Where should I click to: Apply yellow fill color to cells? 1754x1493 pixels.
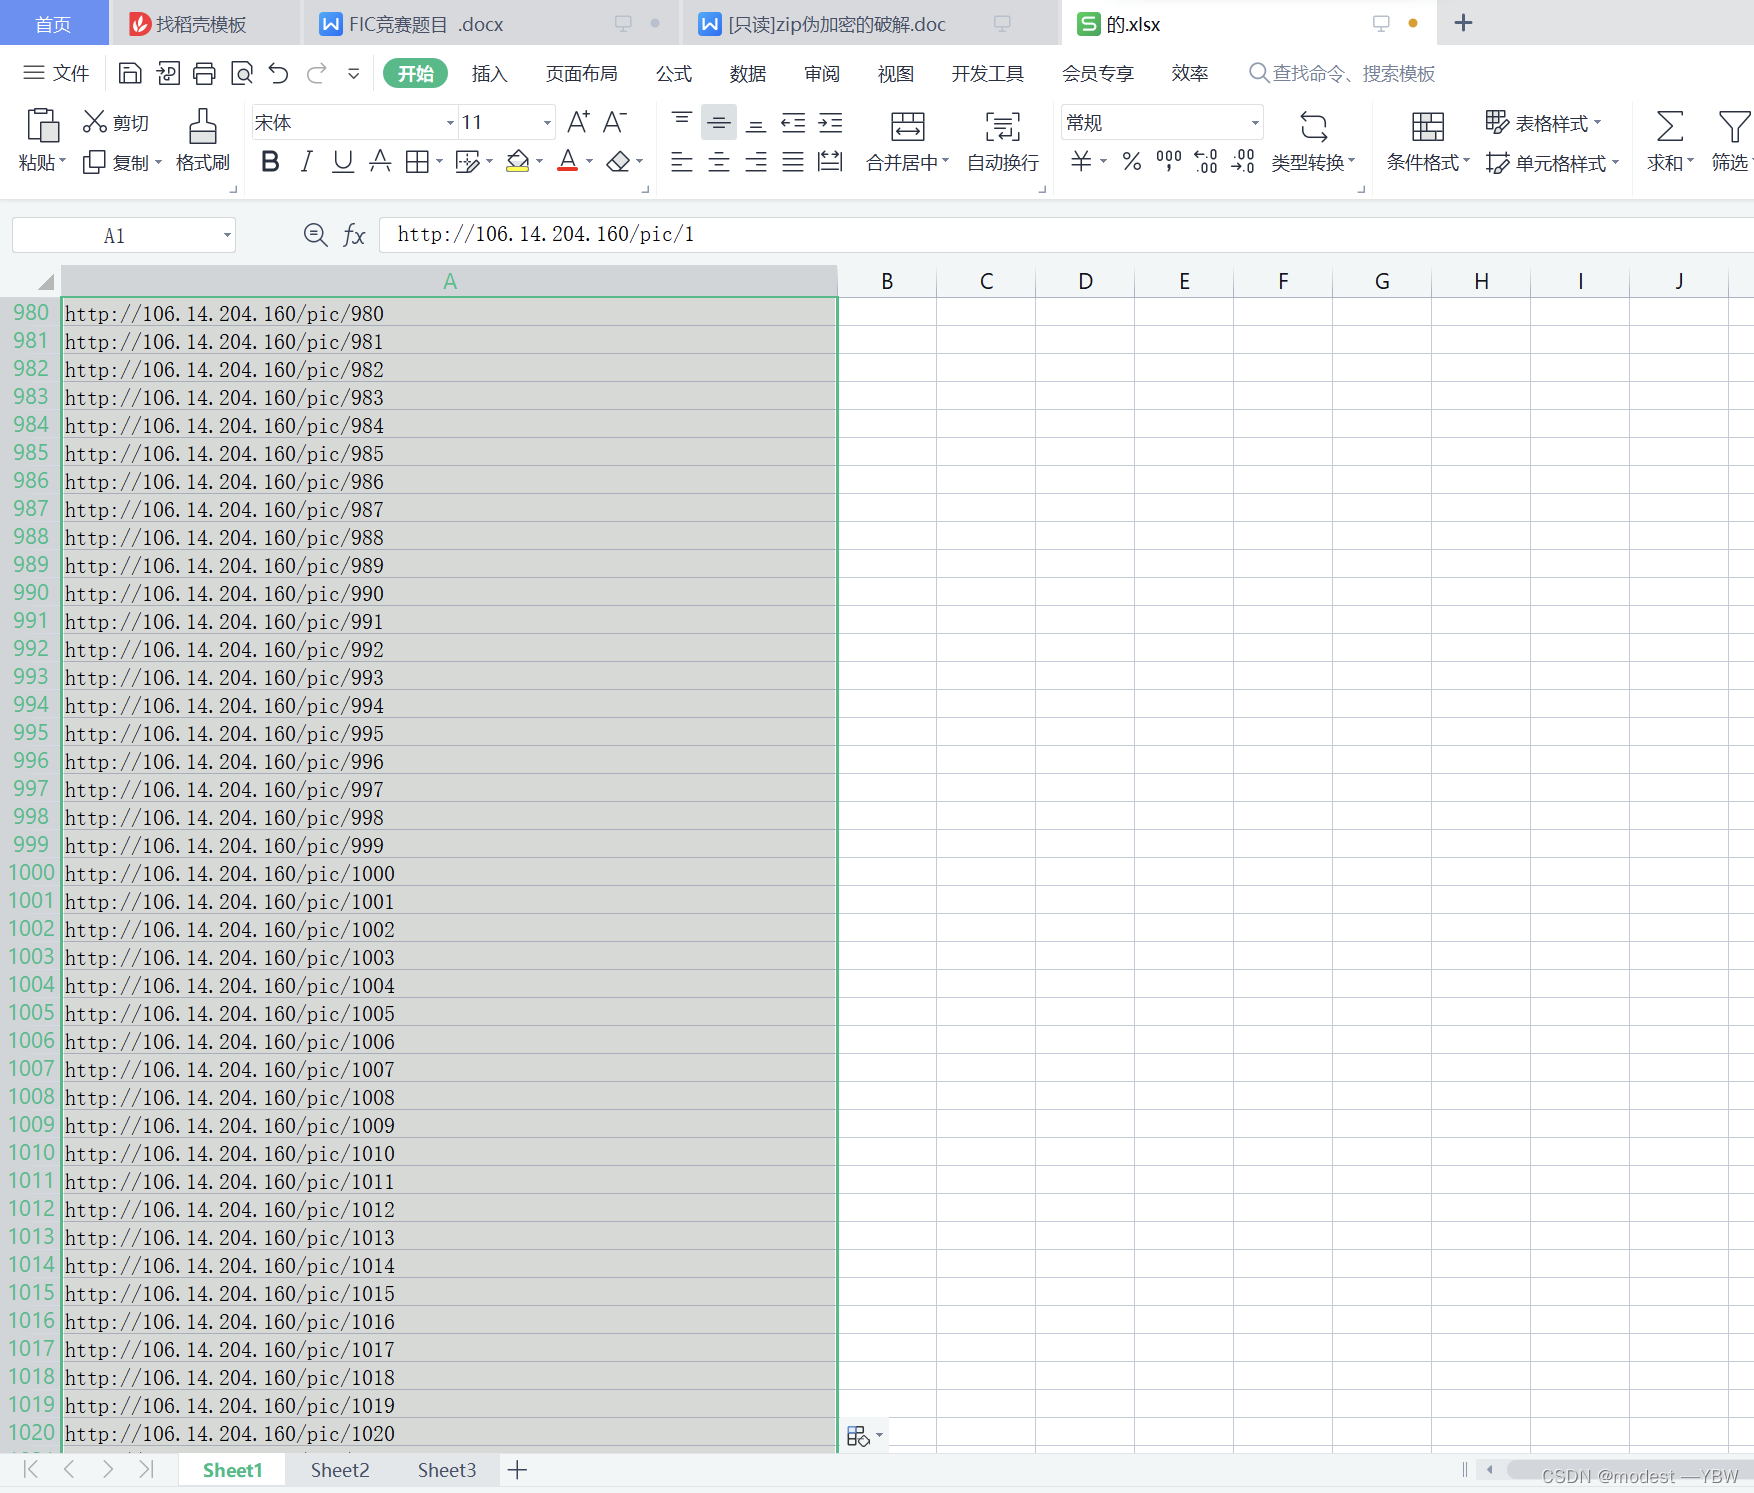[x=517, y=161]
